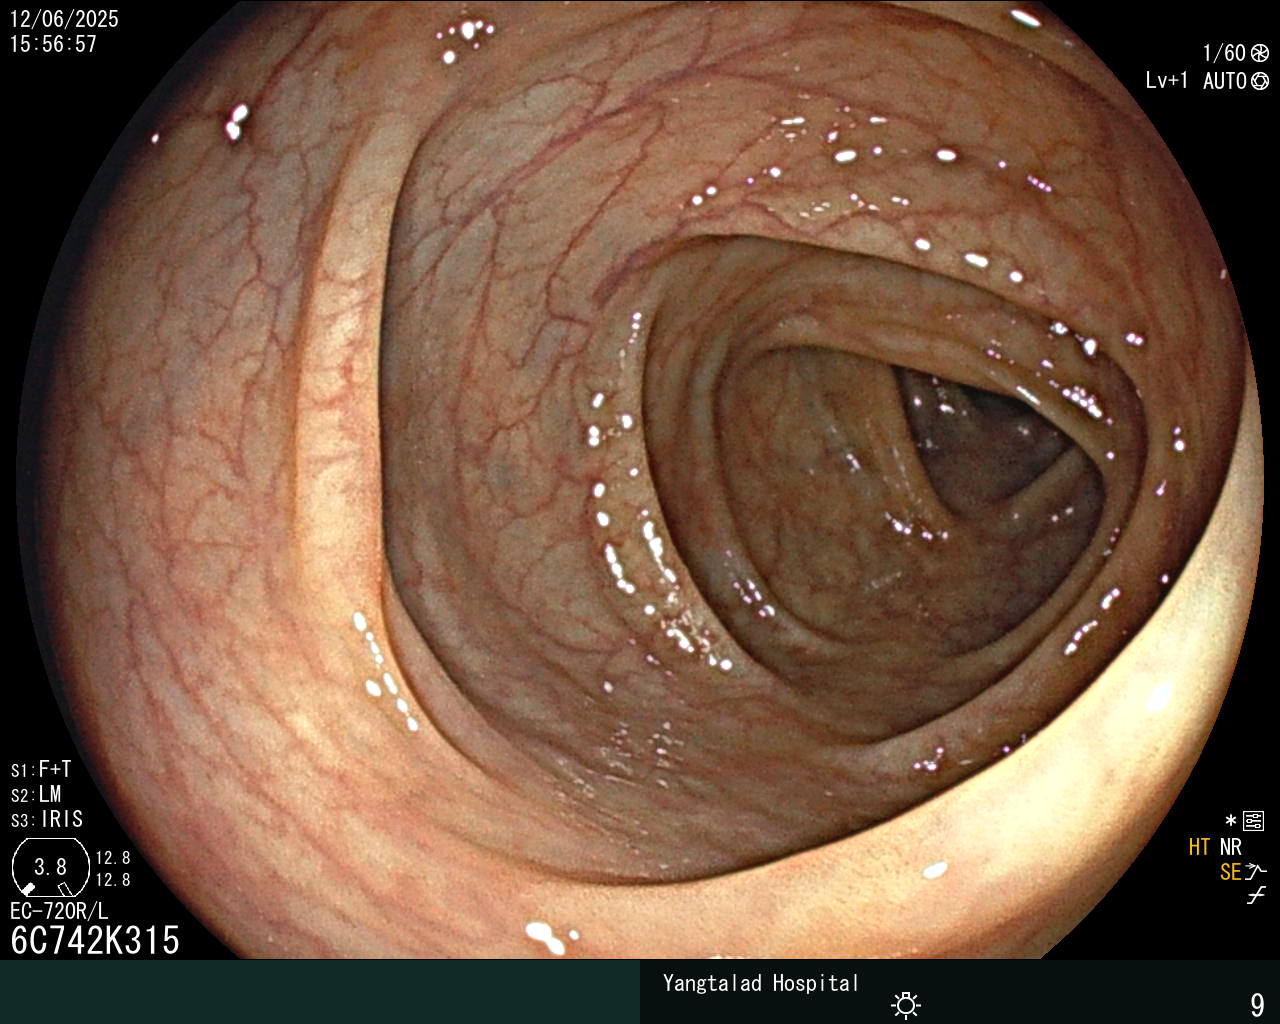This screenshot has width=1280, height=1024.
Task: Click the 6C742K315 serial number
Action: coord(95,940)
